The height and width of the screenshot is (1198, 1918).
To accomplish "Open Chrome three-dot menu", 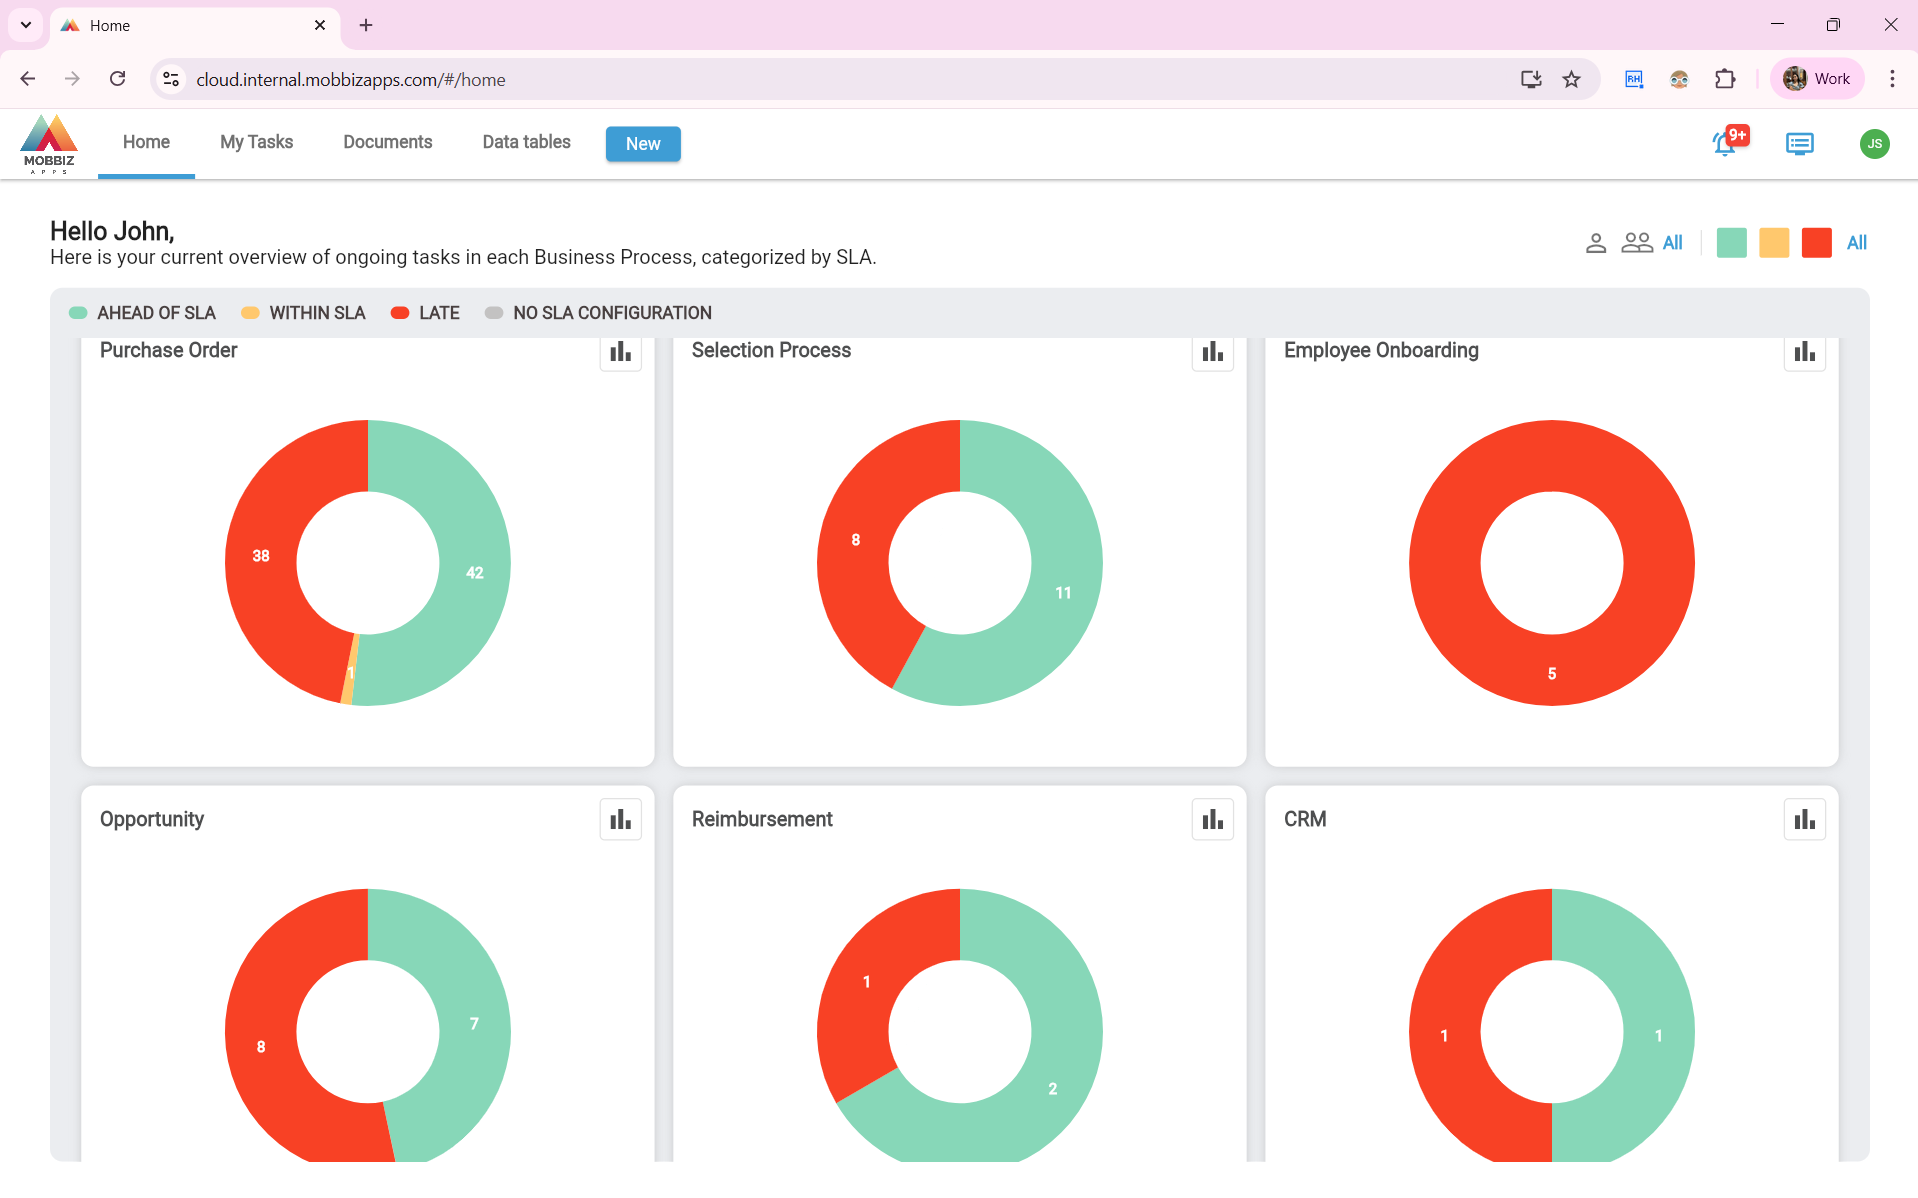I will (x=1892, y=79).
